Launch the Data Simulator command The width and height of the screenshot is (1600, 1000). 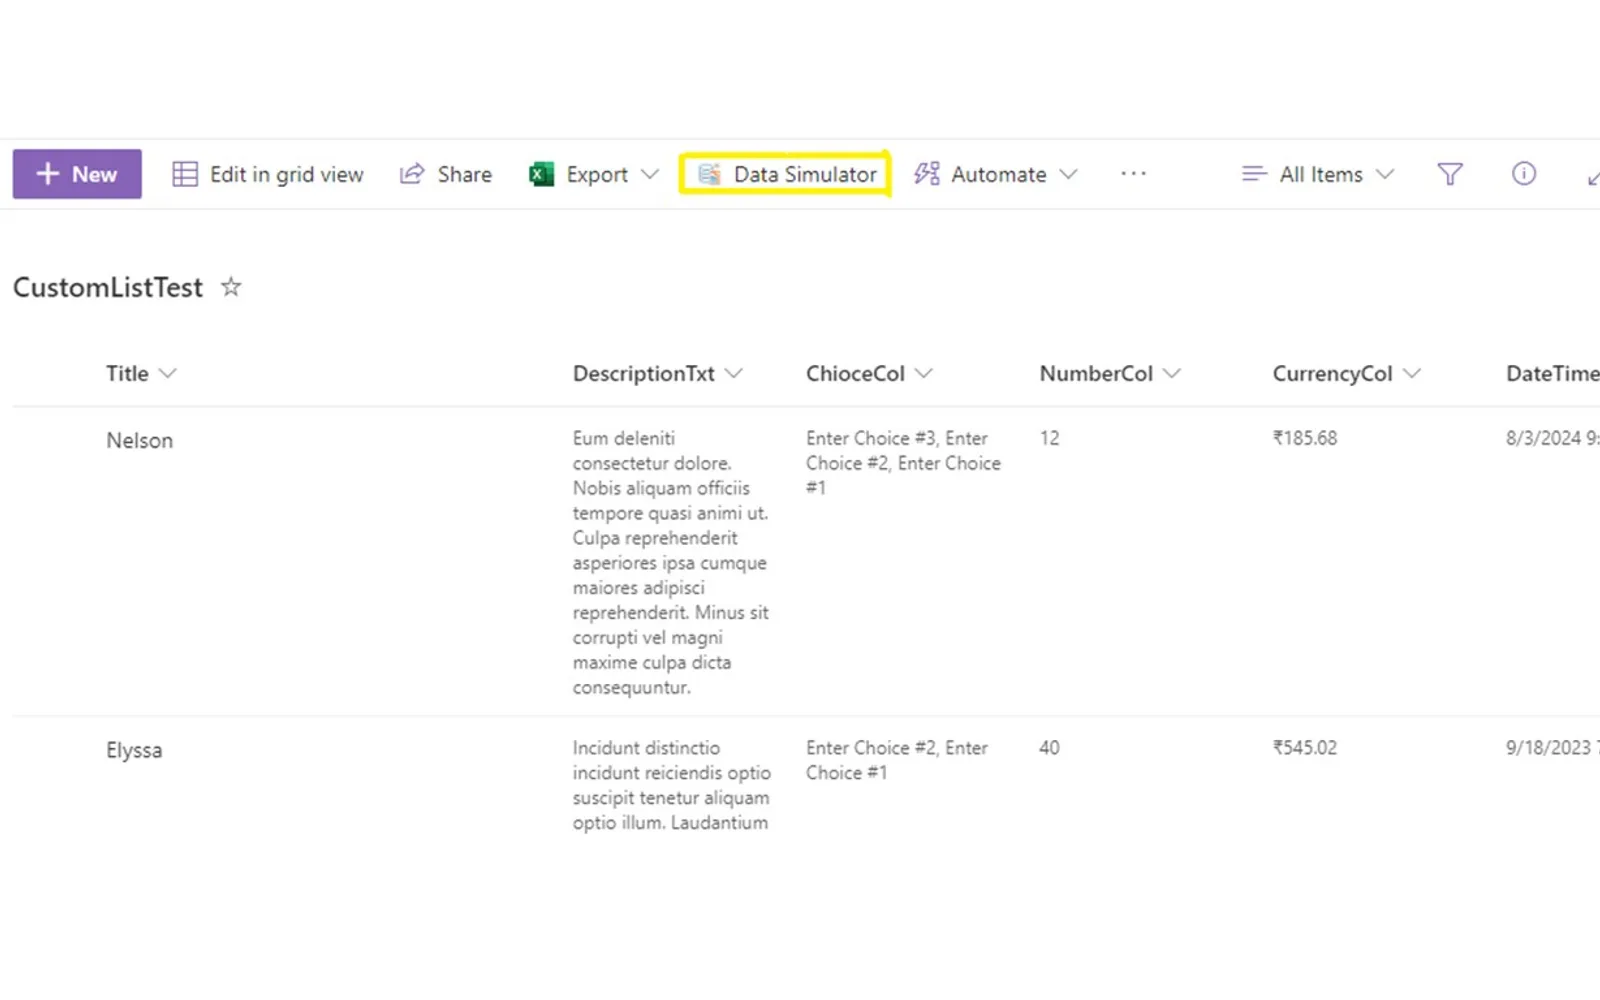tap(786, 174)
